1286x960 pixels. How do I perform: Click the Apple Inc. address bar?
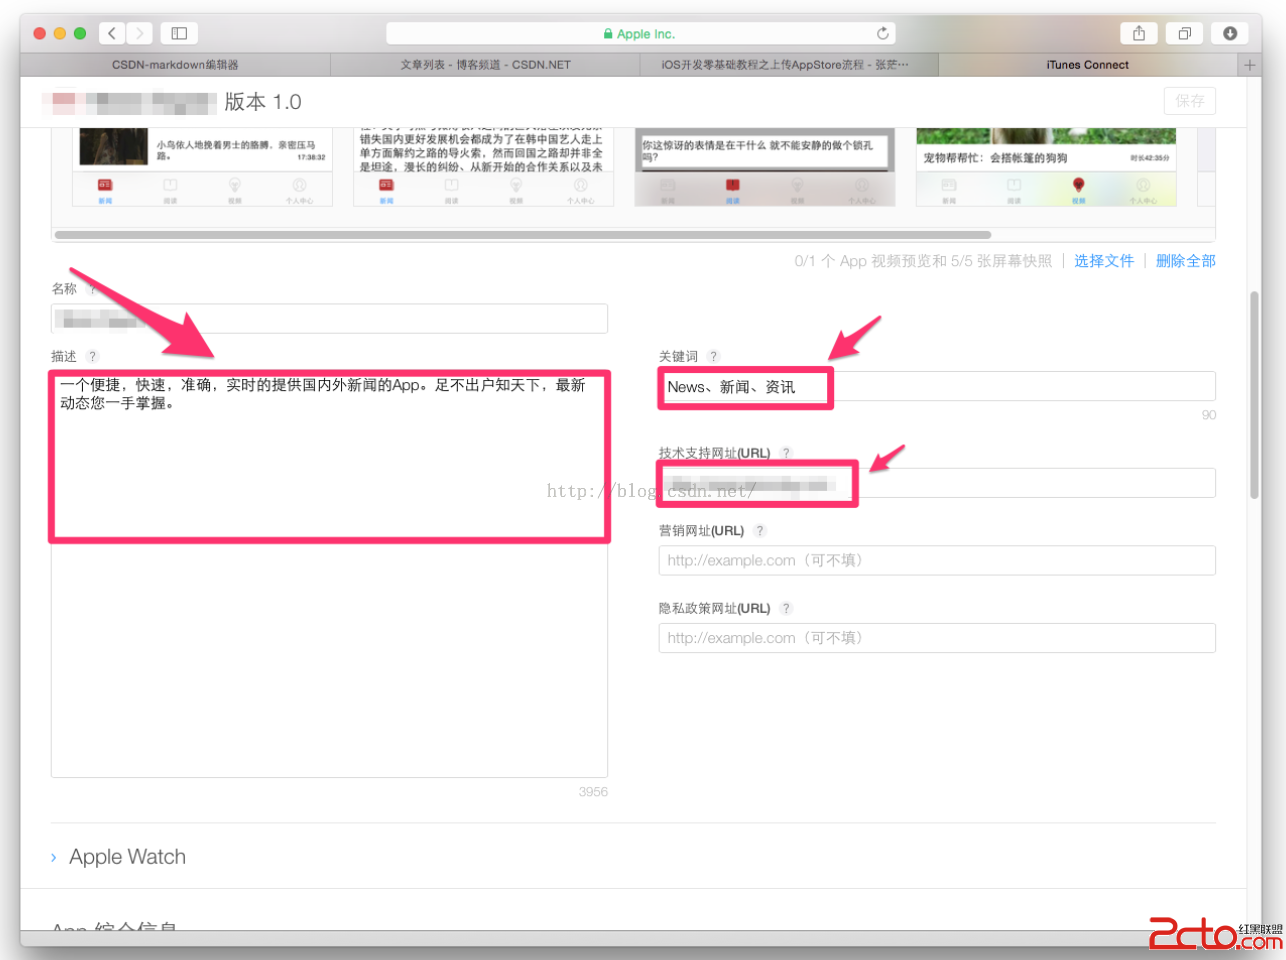pyautogui.click(x=640, y=33)
